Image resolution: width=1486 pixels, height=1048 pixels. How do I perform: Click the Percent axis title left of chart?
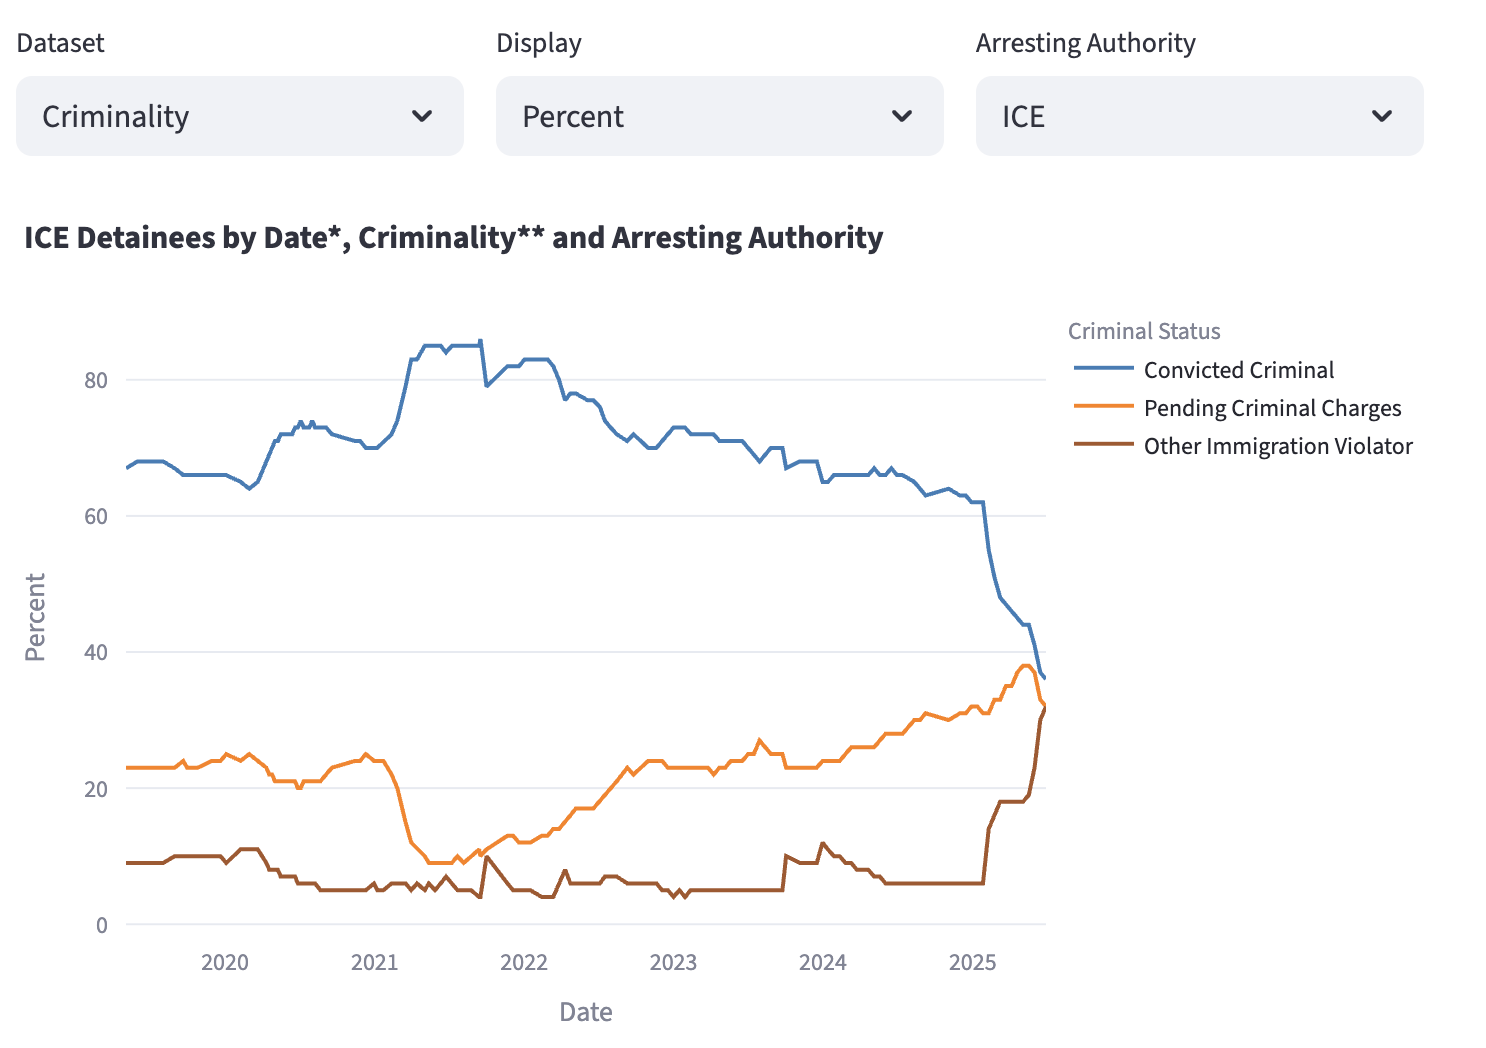coord(35,617)
